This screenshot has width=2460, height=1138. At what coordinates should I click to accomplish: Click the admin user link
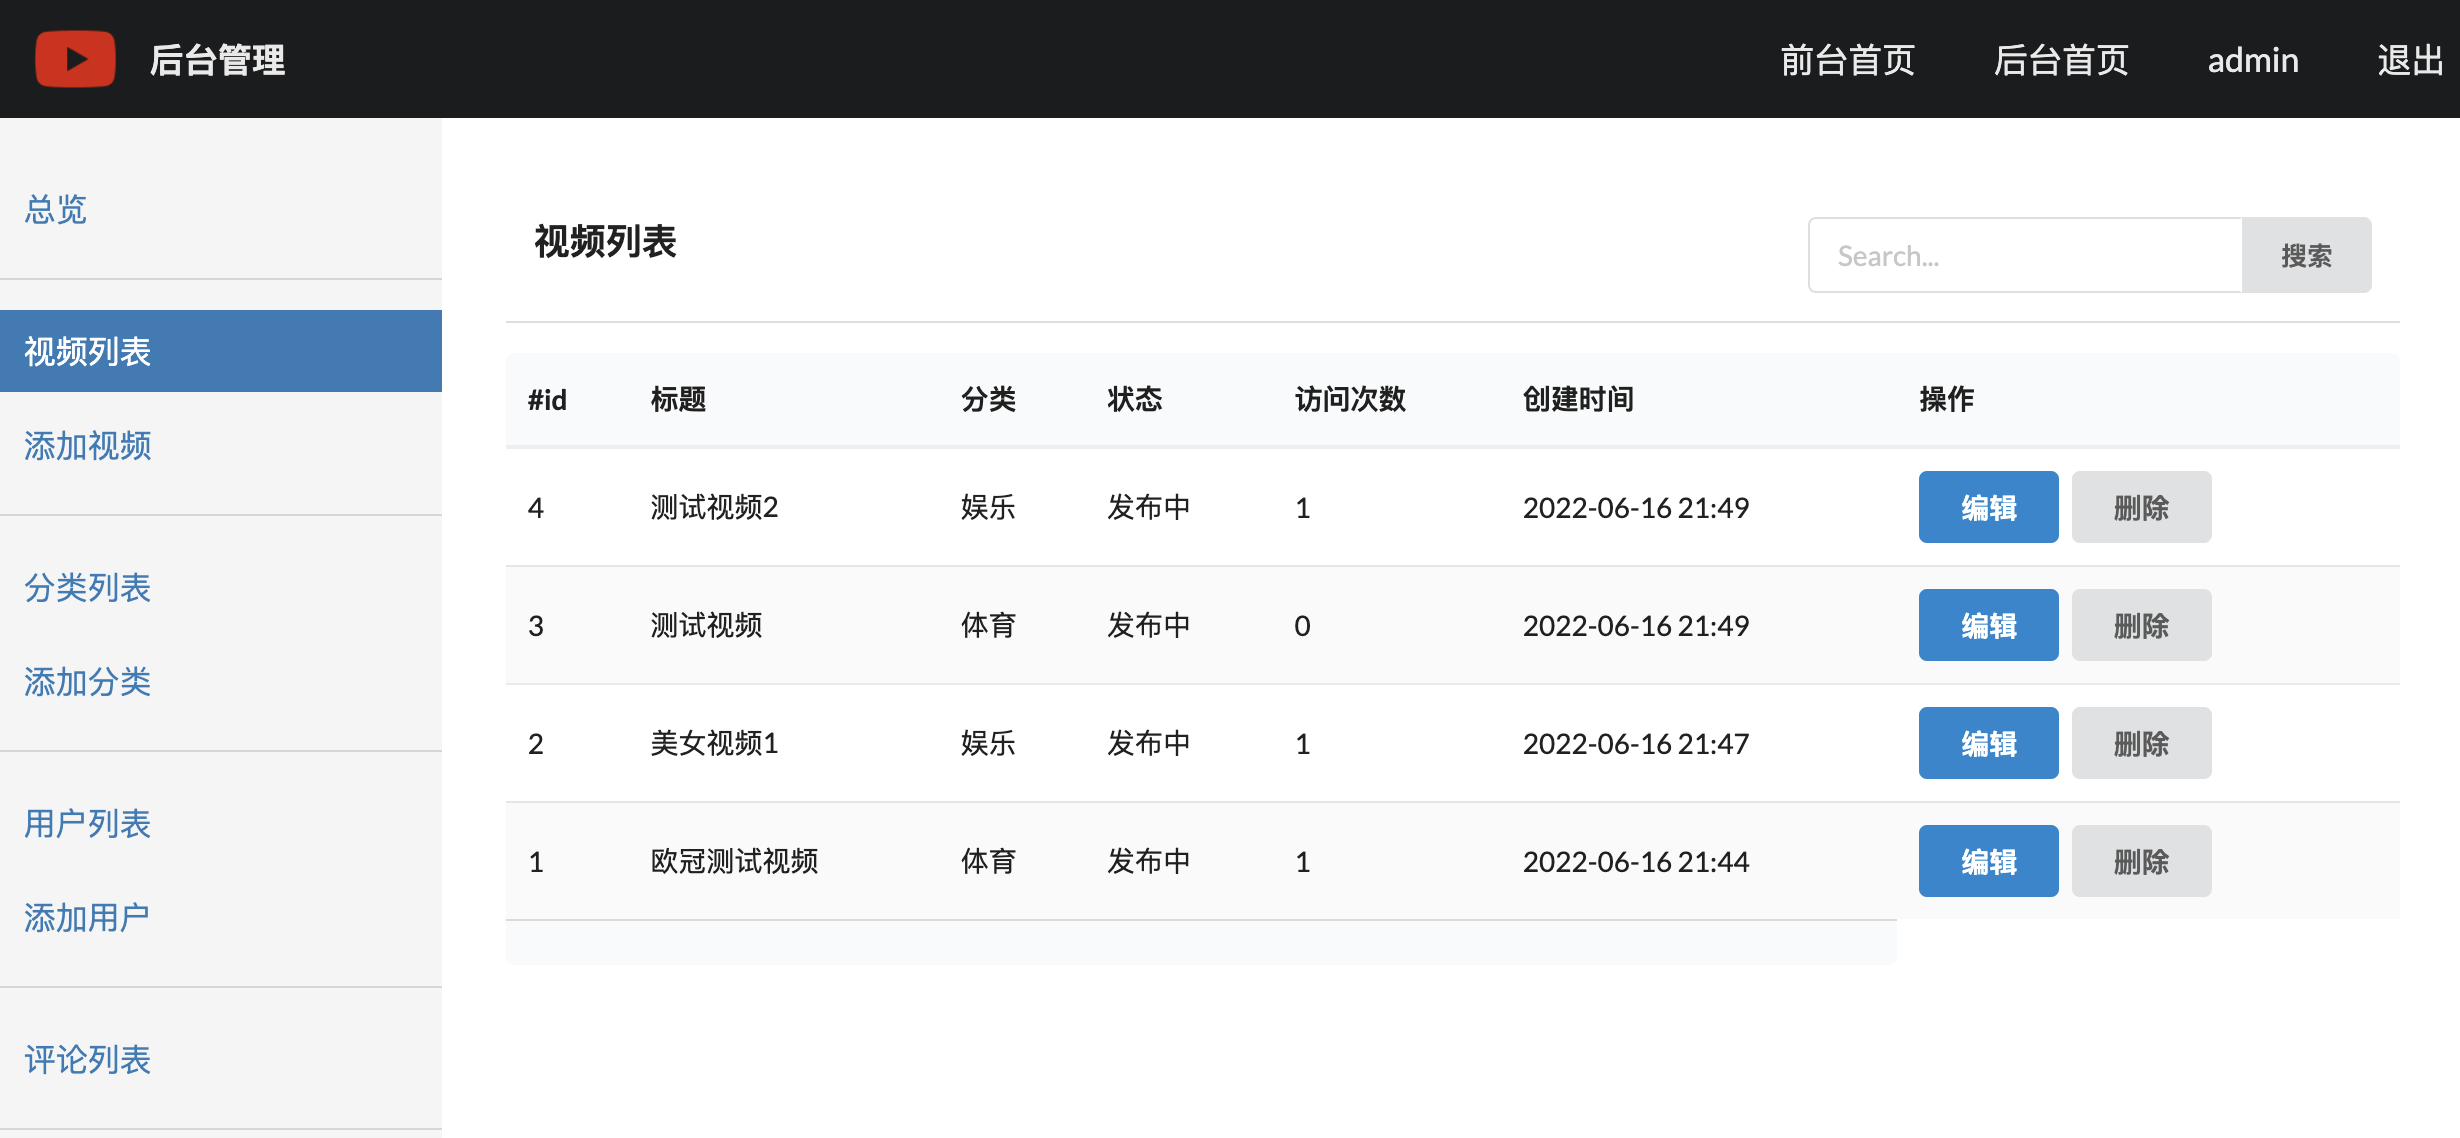click(2253, 60)
